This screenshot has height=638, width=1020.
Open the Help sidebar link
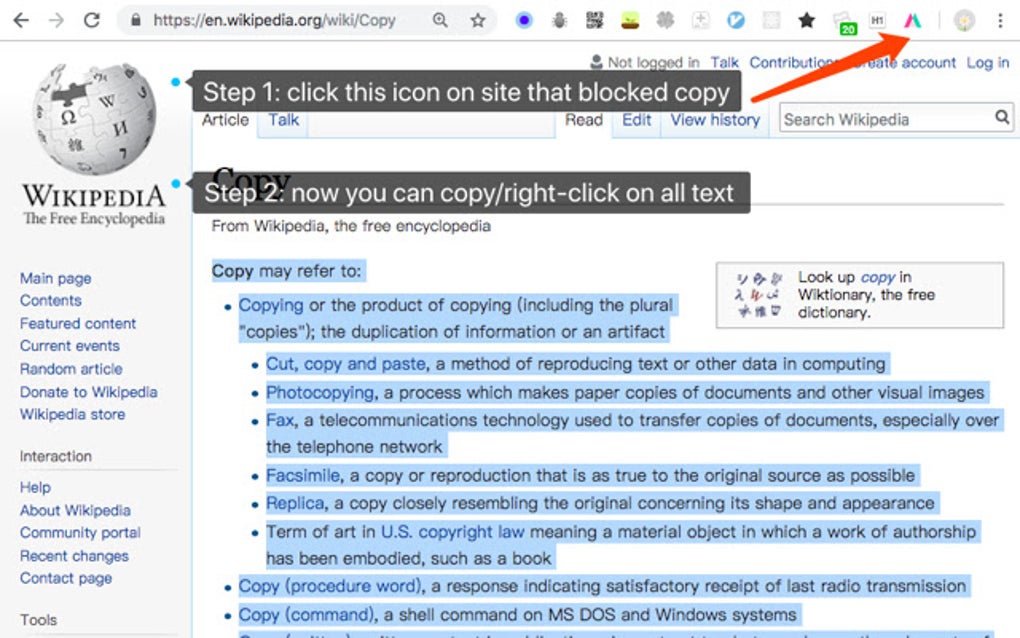pyautogui.click(x=35, y=487)
